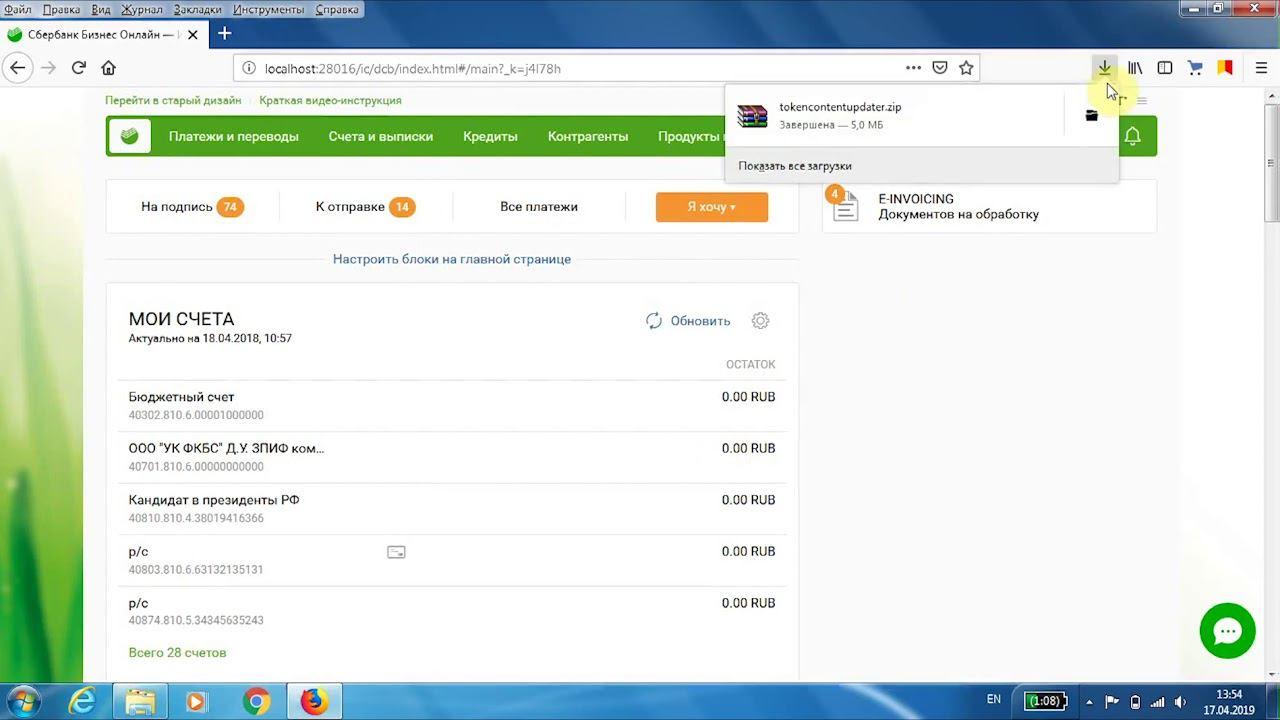Viewport: 1280px width, 720px height.
Task: Open На подпись payments with 74
Action: (x=192, y=207)
